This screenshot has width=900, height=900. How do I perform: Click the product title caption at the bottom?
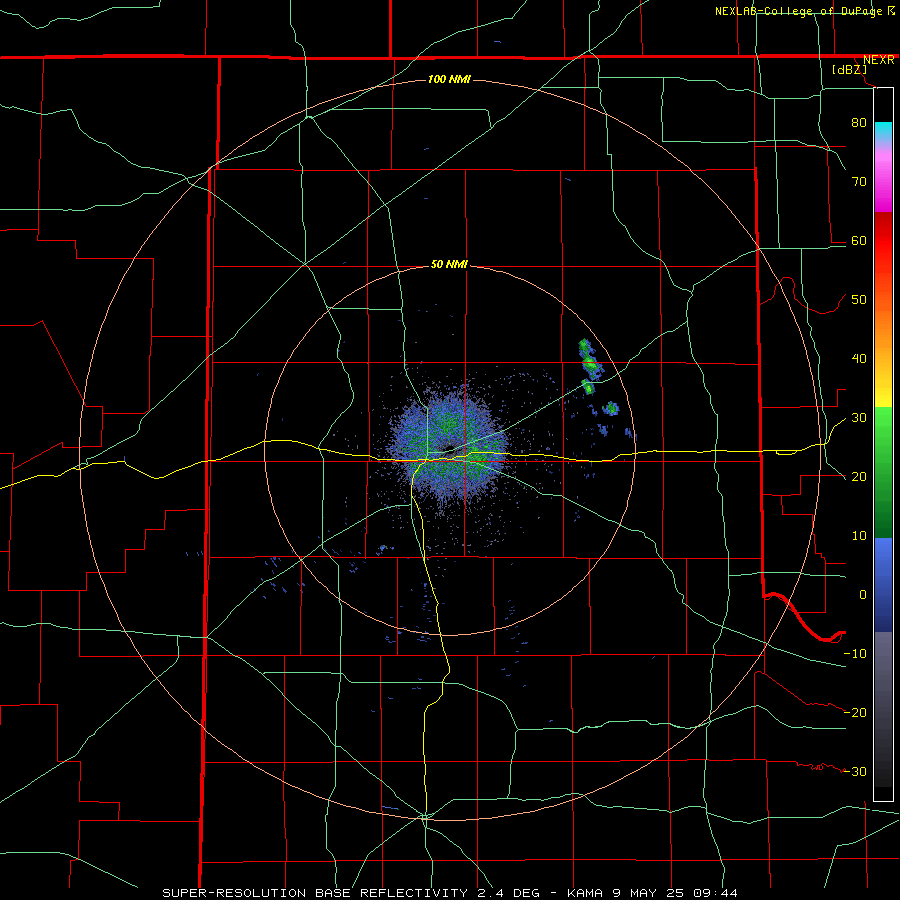[449, 893]
